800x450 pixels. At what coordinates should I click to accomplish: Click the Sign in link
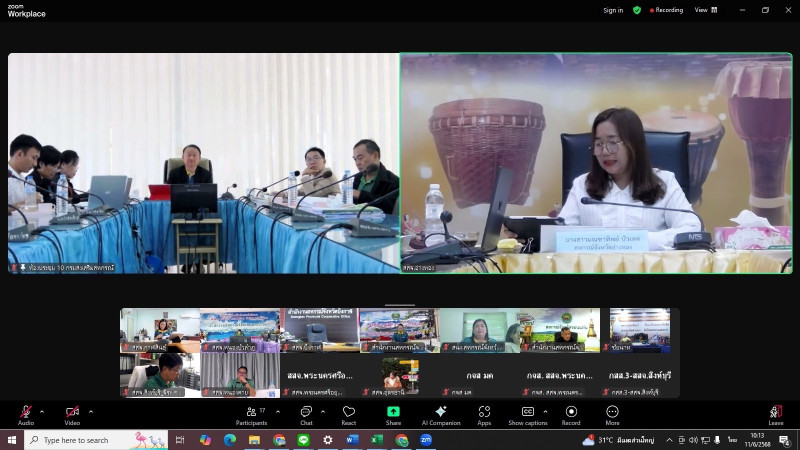613,10
